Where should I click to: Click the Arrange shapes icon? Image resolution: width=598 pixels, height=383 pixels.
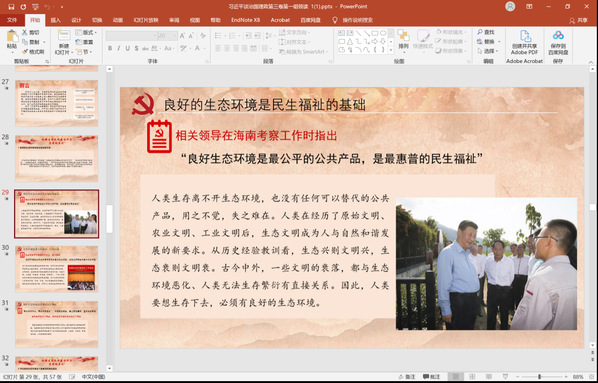click(403, 36)
